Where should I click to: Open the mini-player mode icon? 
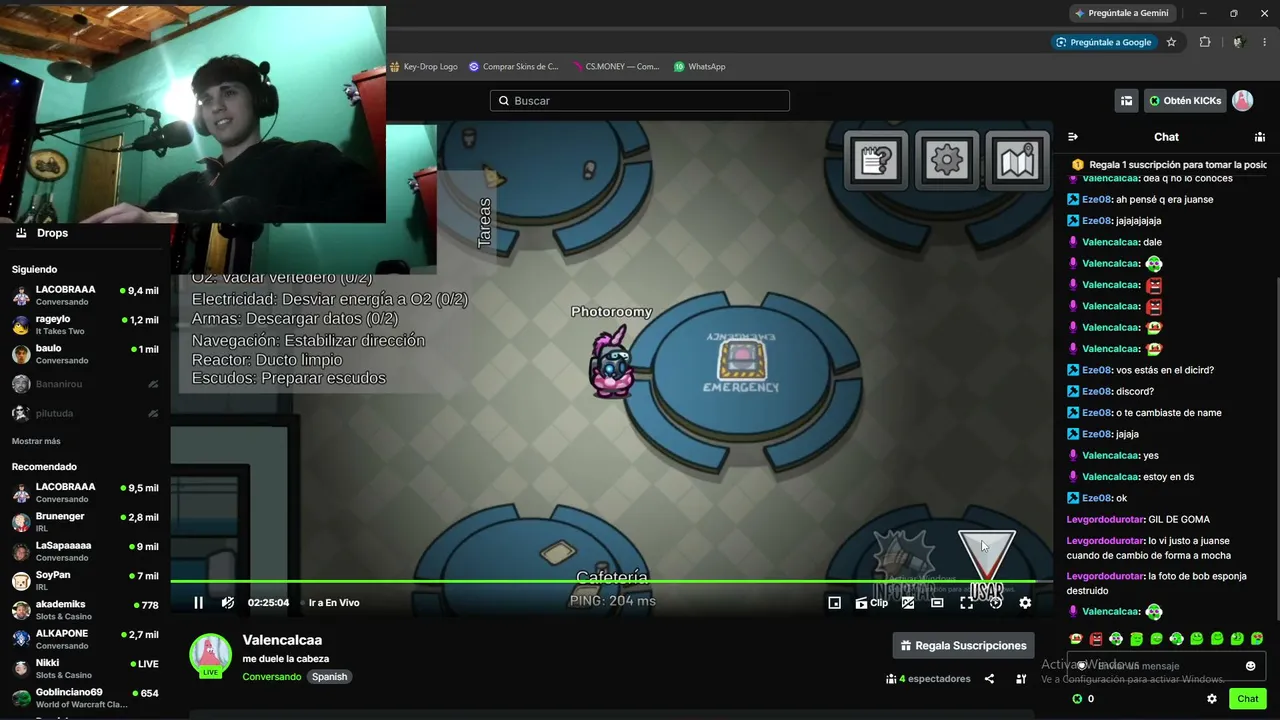(835, 602)
